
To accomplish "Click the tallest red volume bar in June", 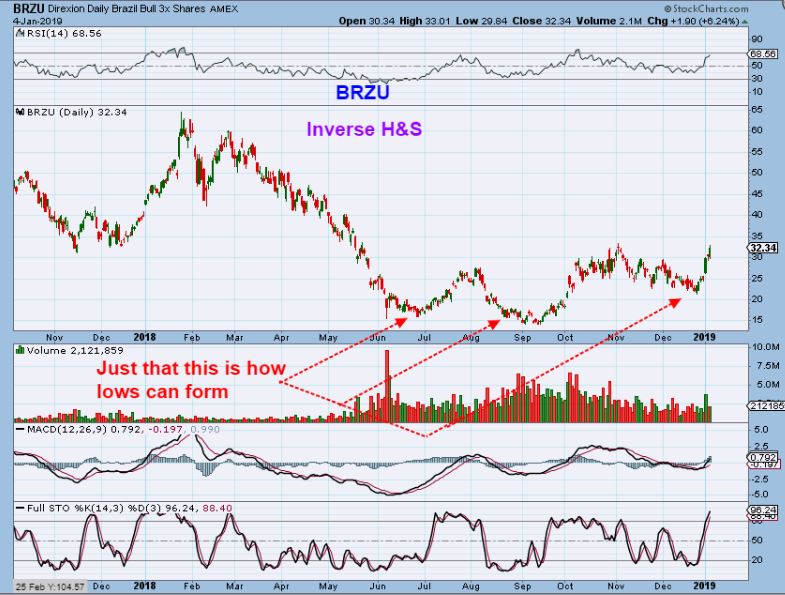I will (x=387, y=385).
